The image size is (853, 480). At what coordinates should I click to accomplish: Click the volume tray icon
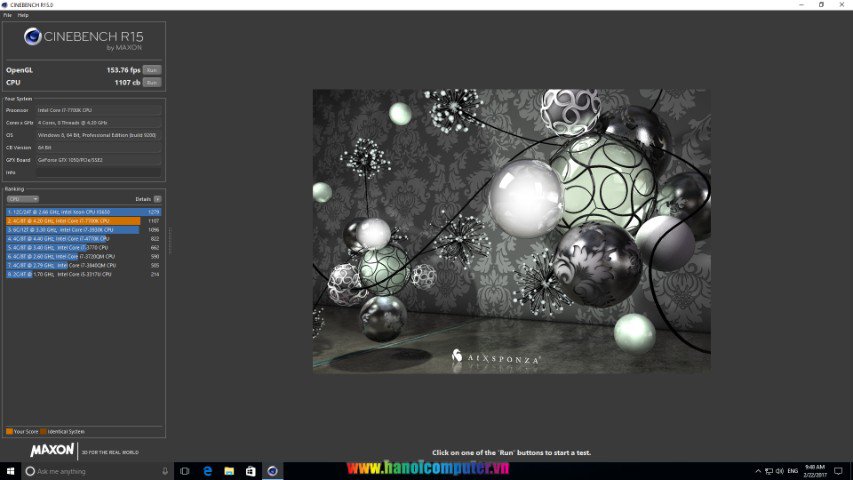(x=780, y=471)
